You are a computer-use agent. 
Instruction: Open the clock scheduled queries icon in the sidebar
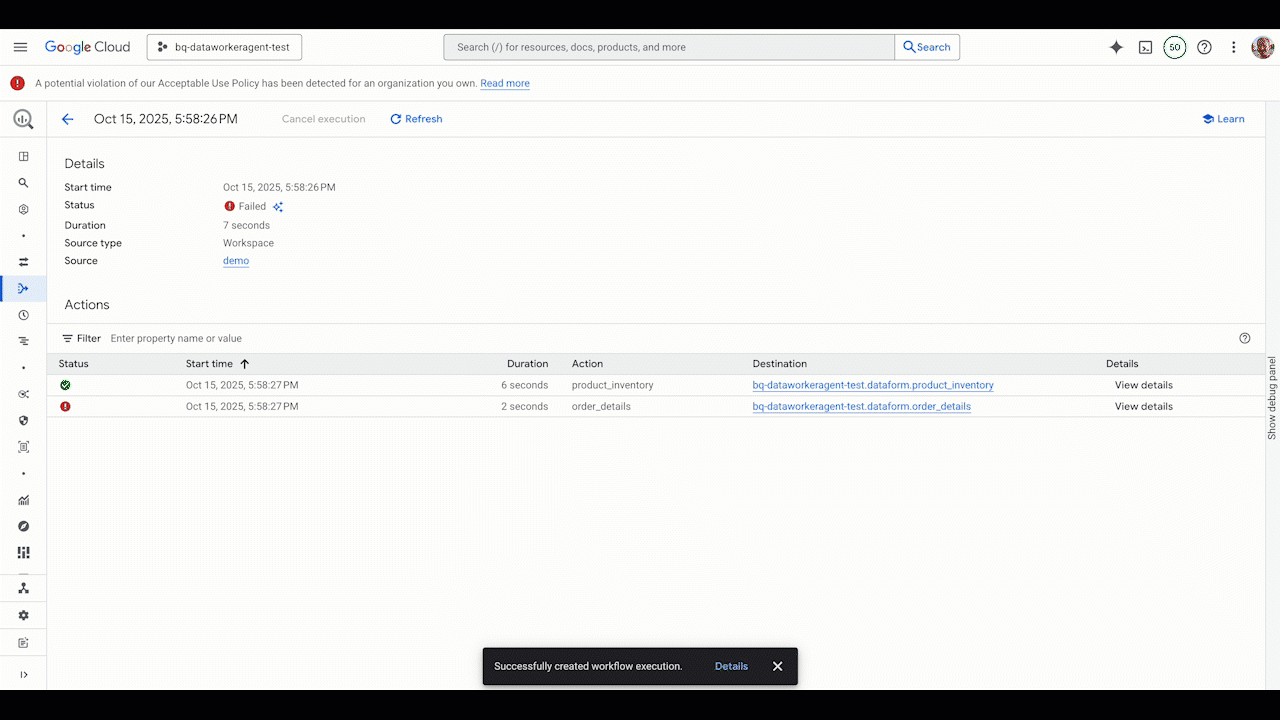click(x=24, y=315)
